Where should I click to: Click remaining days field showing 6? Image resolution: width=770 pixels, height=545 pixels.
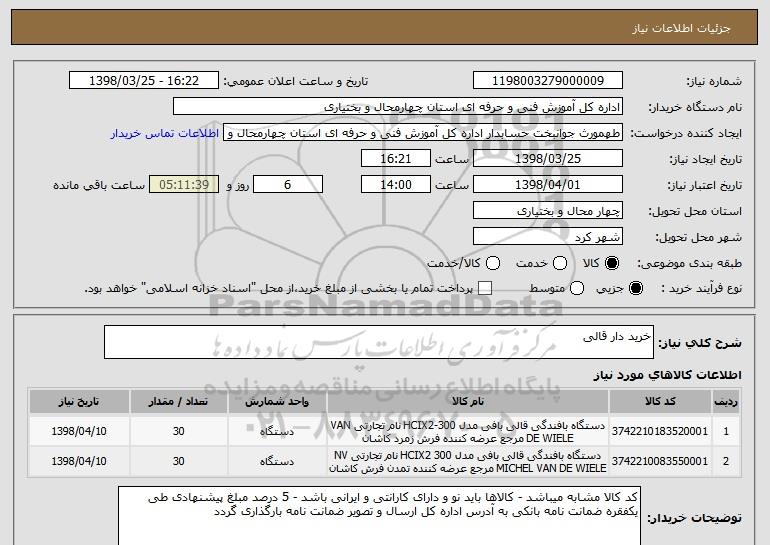288,185
